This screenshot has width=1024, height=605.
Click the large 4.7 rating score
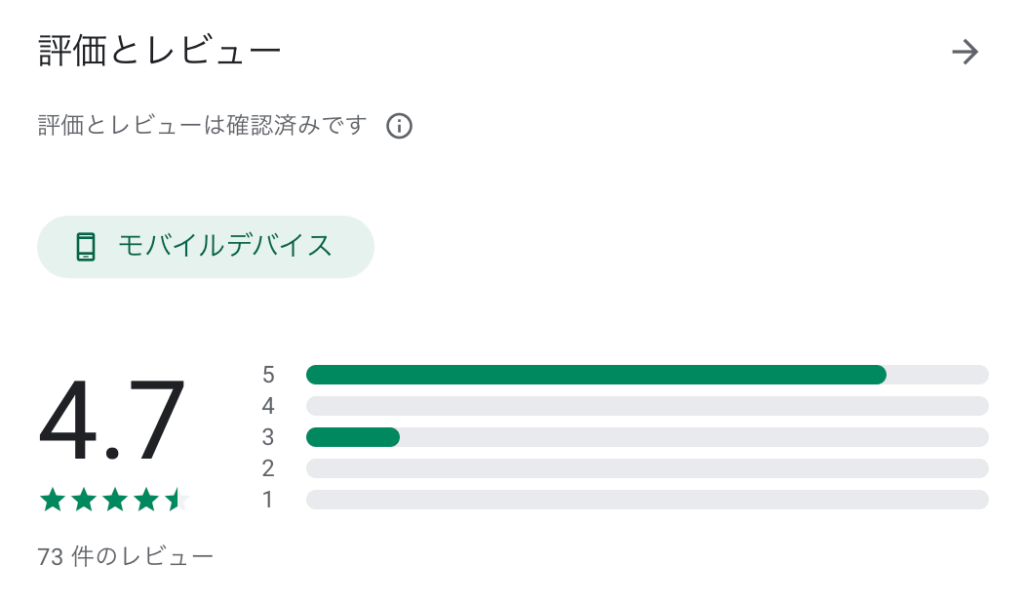(112, 420)
